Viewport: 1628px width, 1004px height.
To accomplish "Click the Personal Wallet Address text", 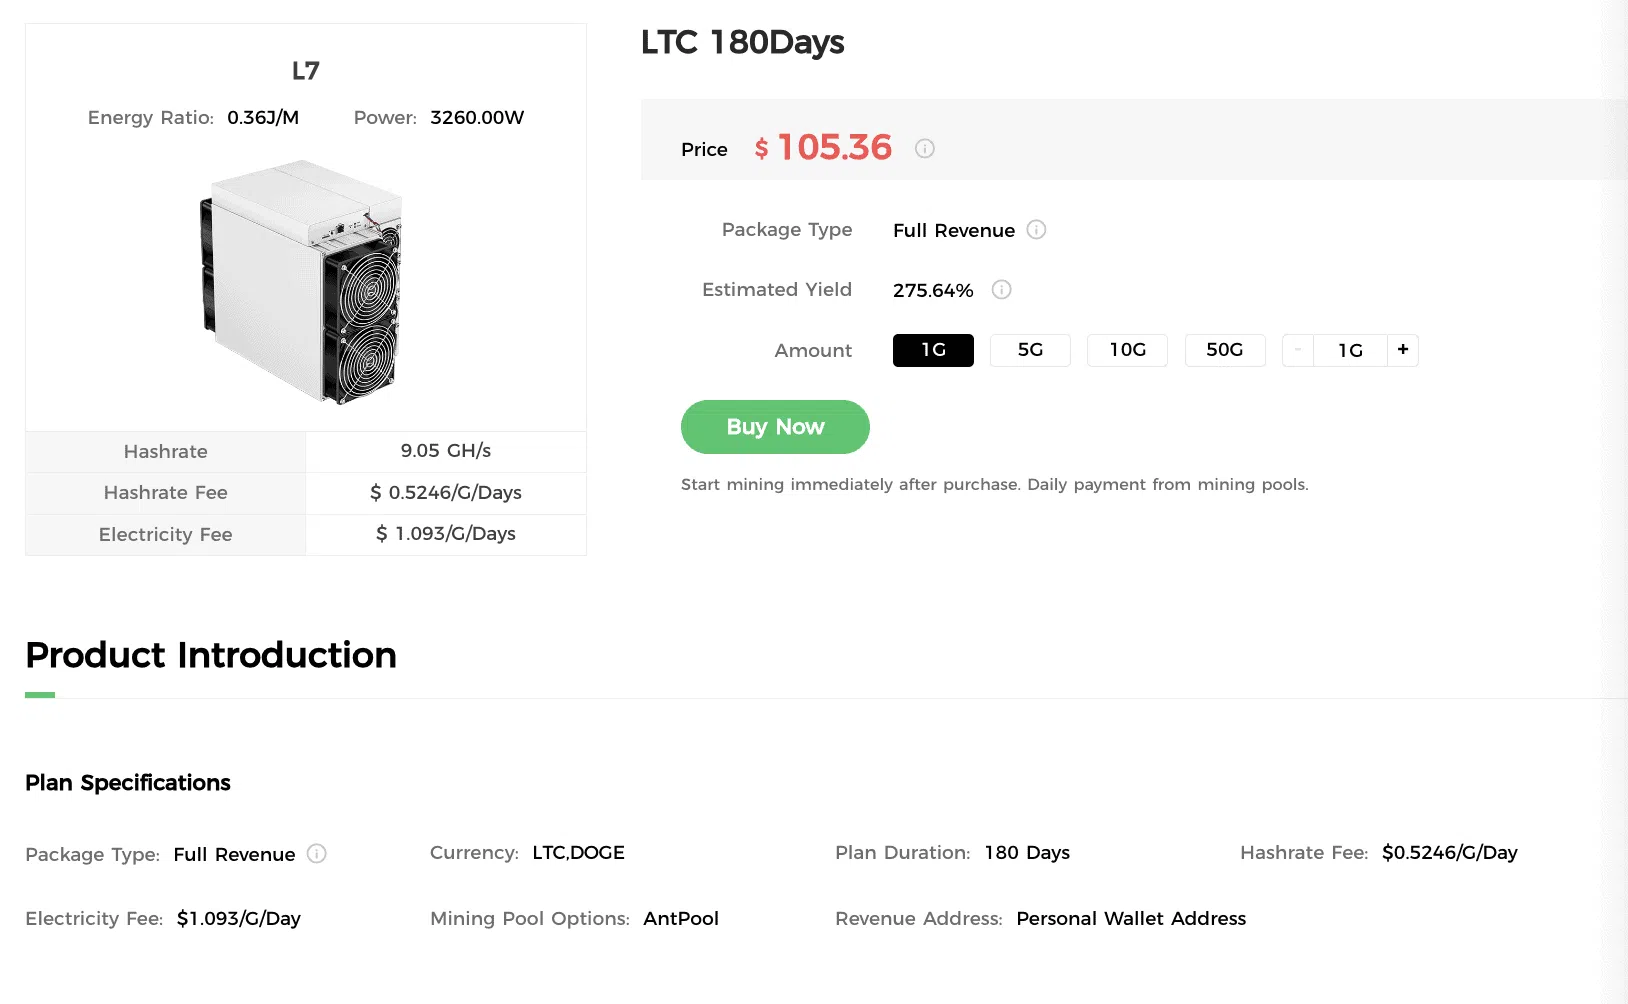I will point(1131,919).
